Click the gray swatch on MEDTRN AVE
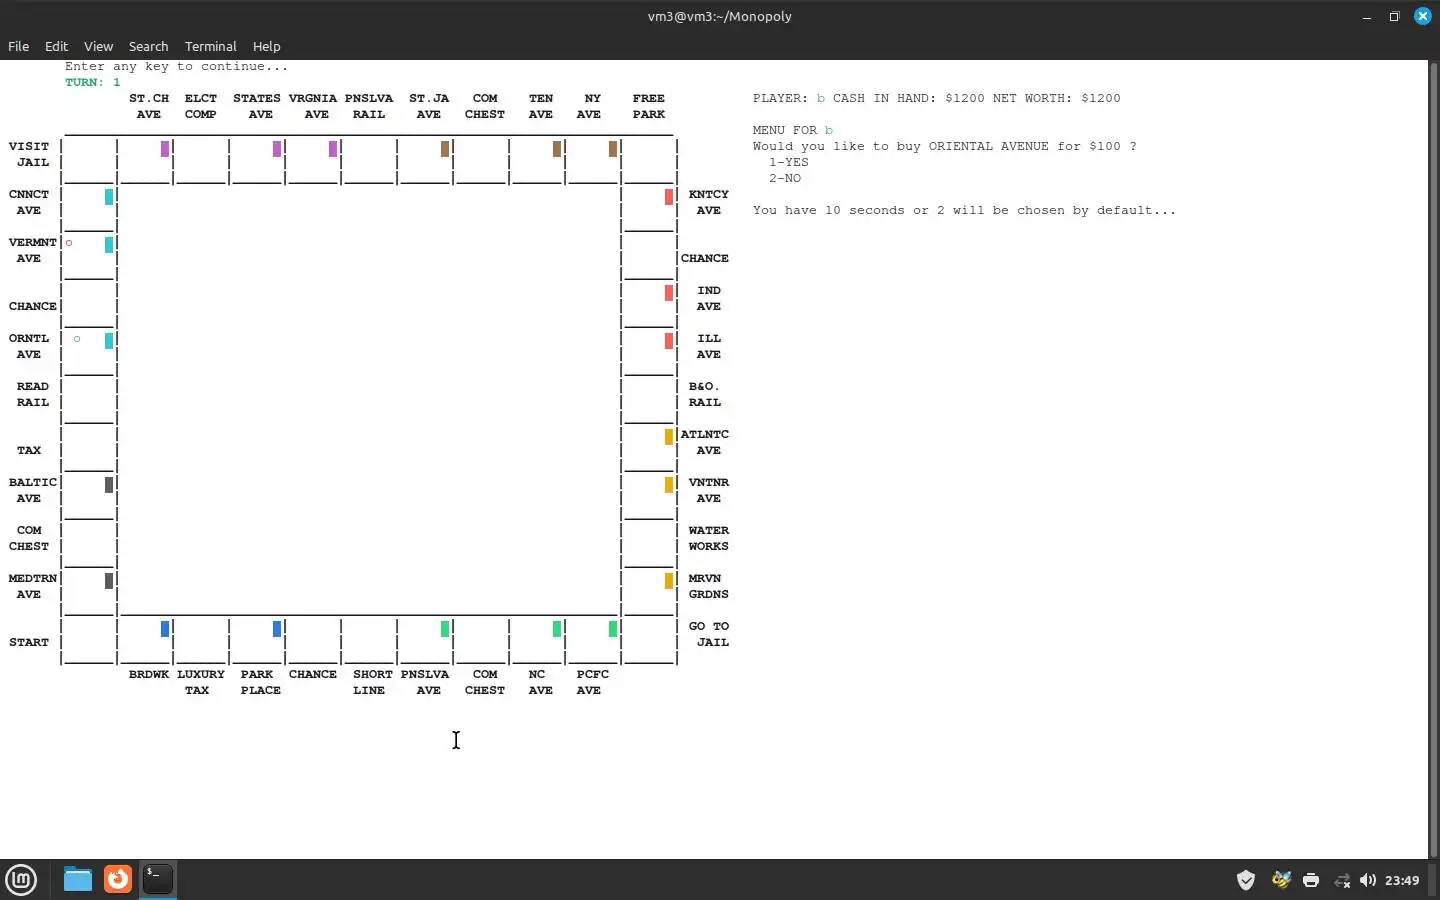This screenshot has height=900, width=1440. tap(109, 581)
